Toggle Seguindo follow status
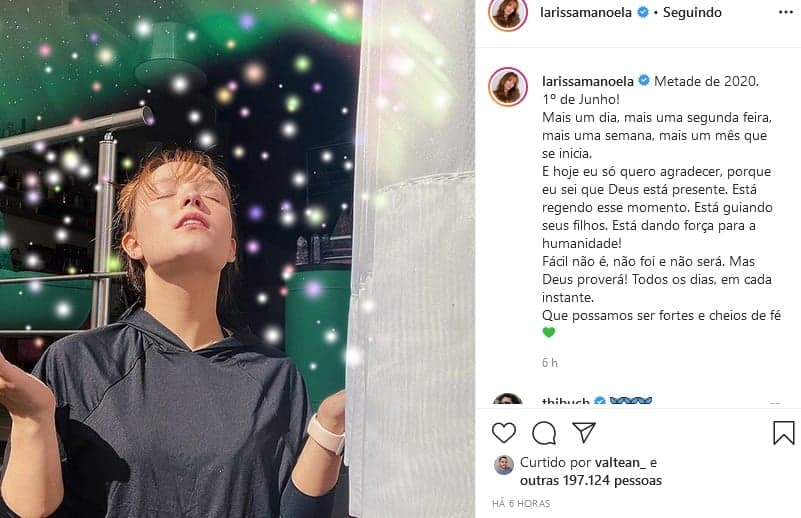The height and width of the screenshot is (518, 801). 692,12
